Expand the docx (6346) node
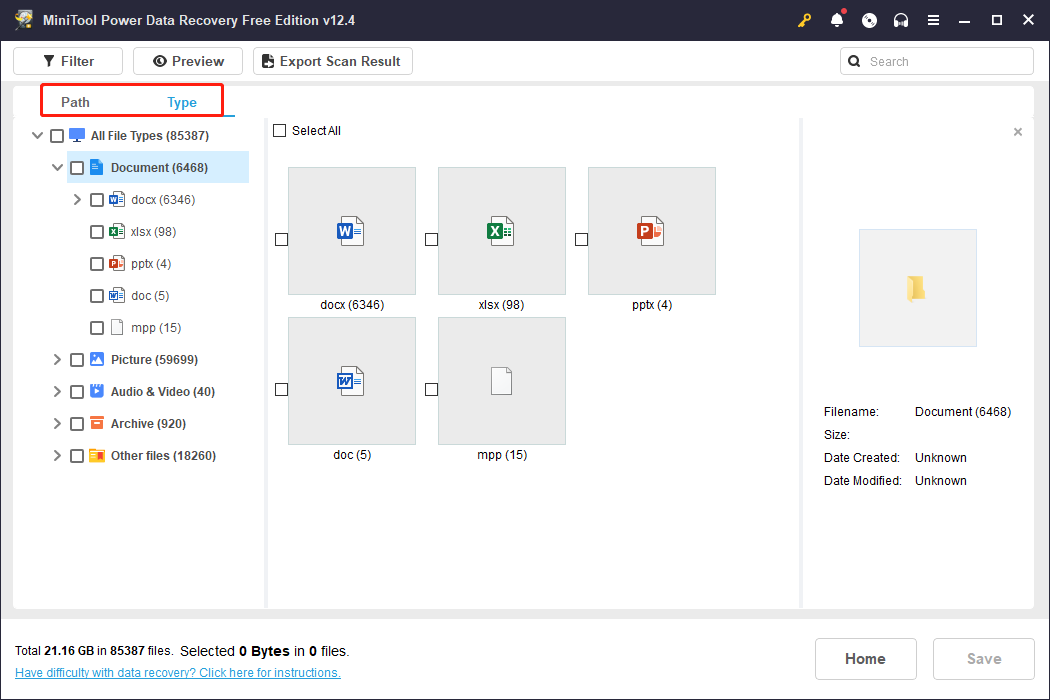This screenshot has width=1050, height=700. click(77, 200)
